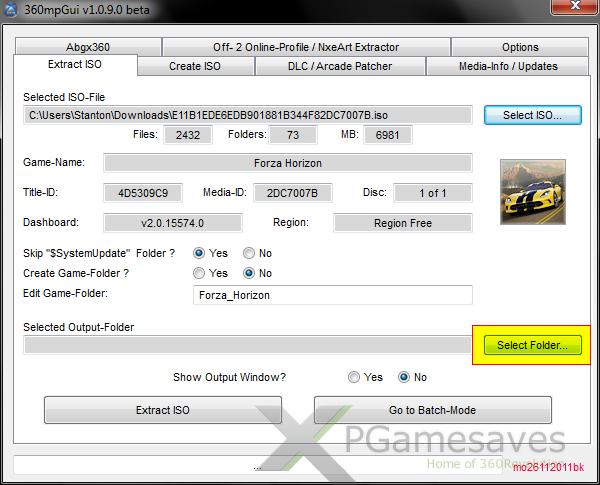
Task: Switch to the Create ISO tab
Action: [195, 66]
